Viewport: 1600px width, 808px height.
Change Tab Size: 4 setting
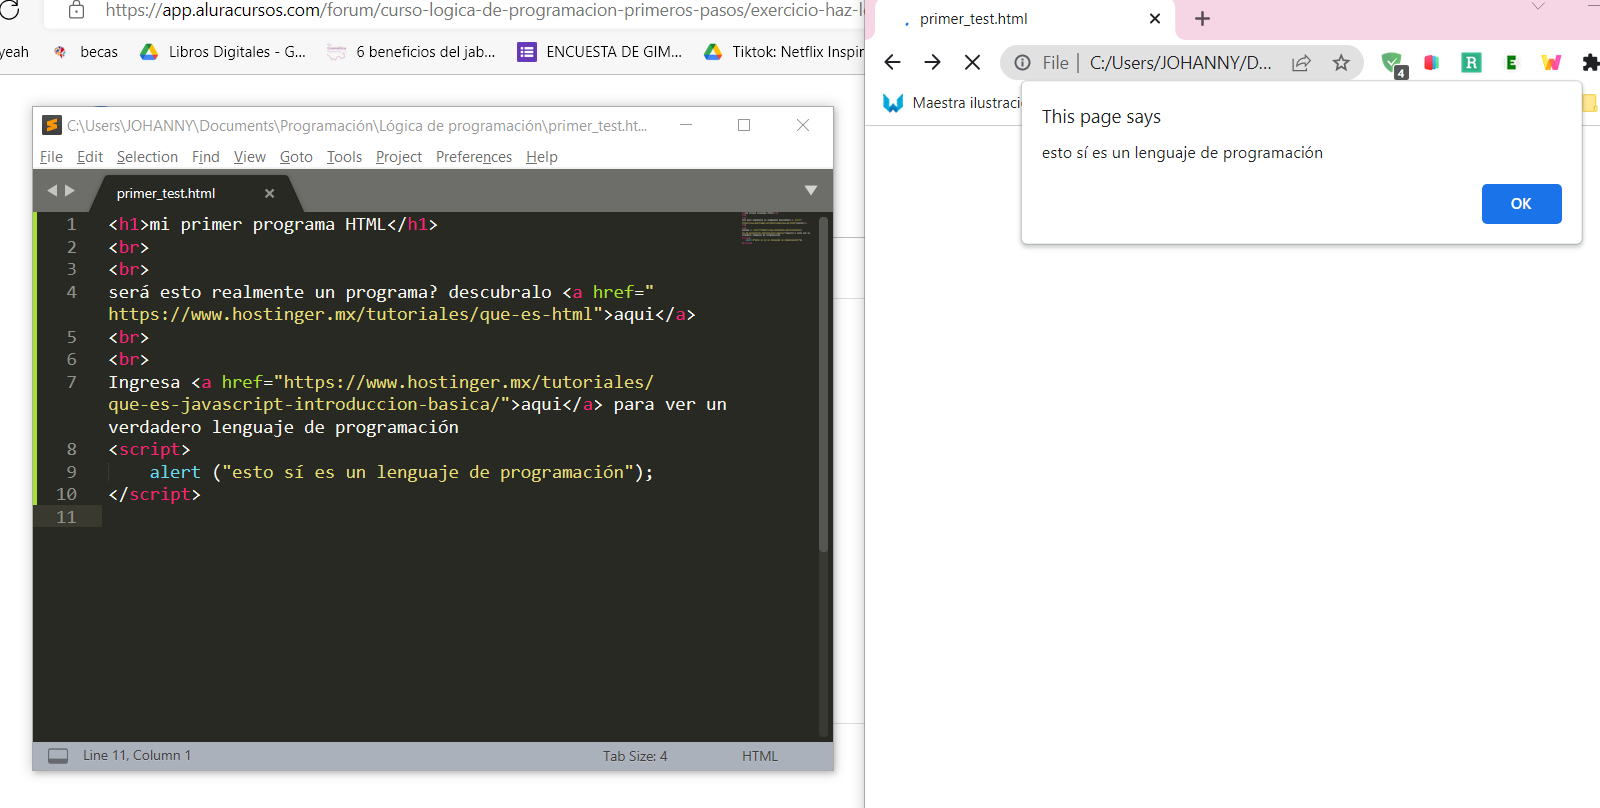(x=635, y=756)
